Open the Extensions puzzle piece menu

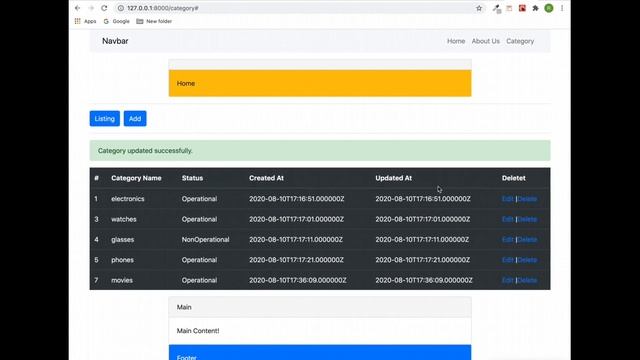pos(536,8)
